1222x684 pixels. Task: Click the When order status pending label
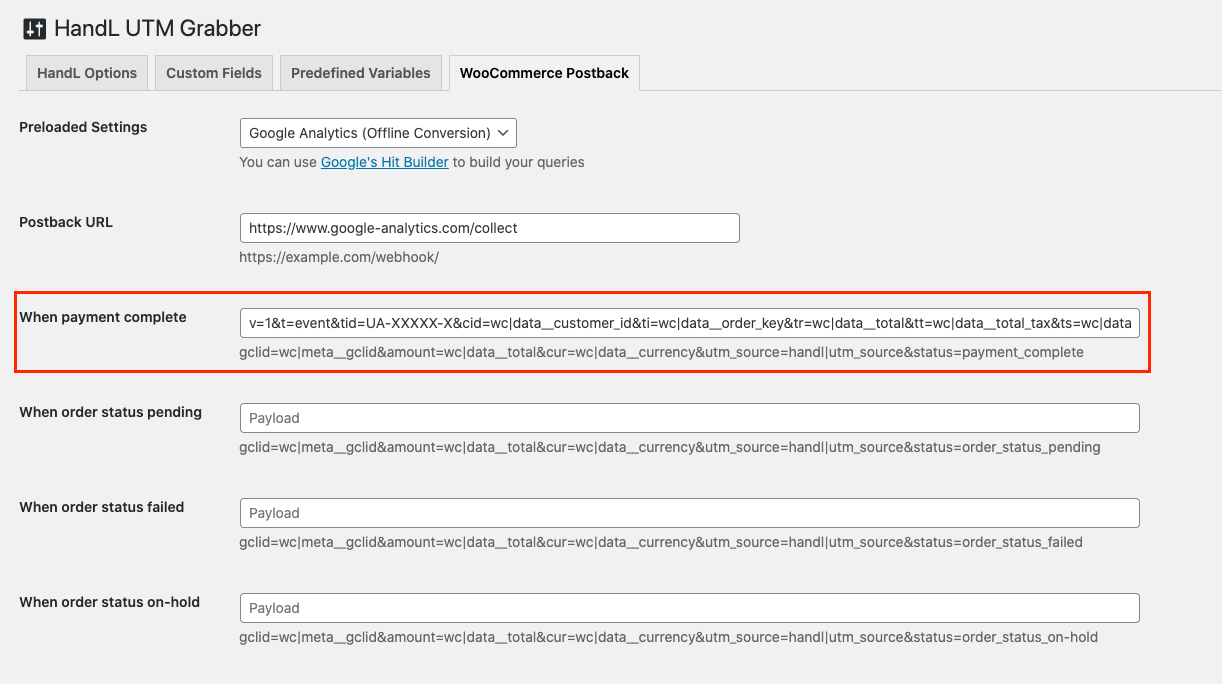click(x=110, y=412)
